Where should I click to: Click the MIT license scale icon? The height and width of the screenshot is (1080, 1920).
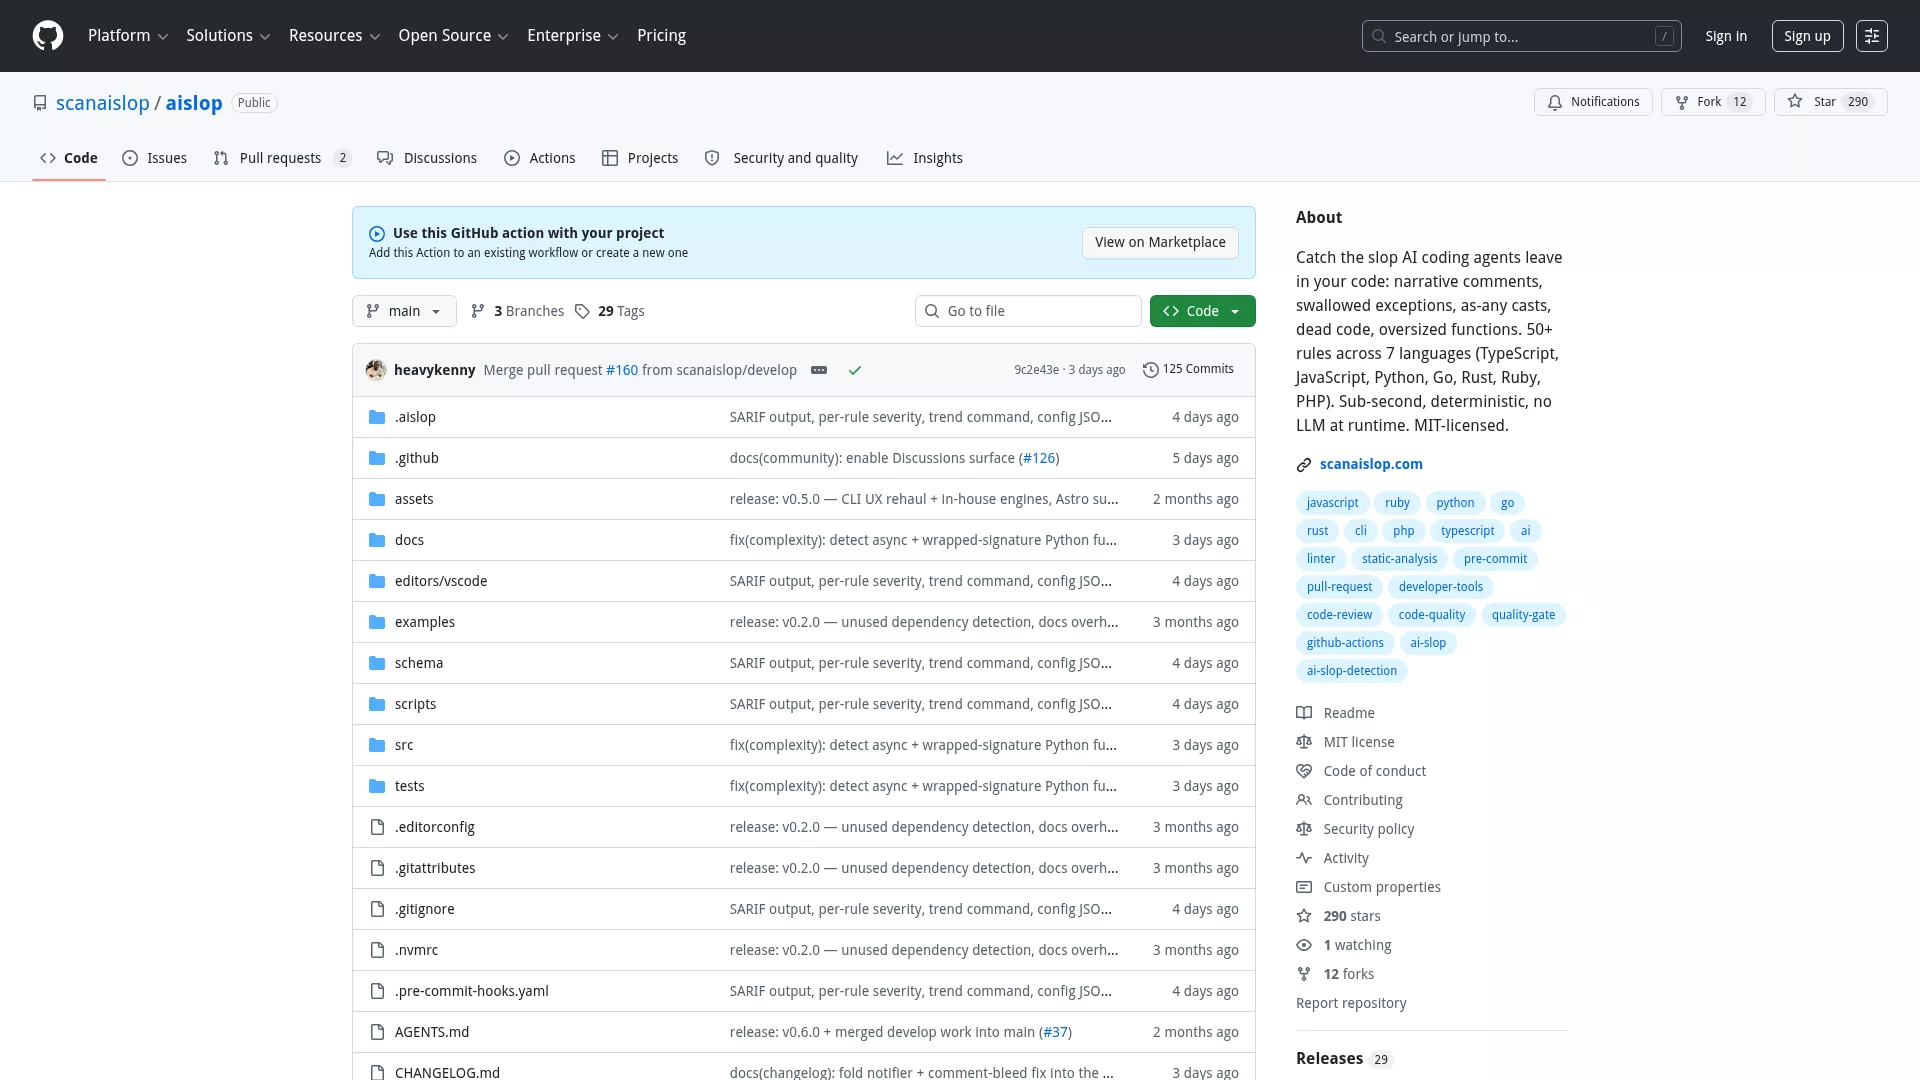[1304, 742]
